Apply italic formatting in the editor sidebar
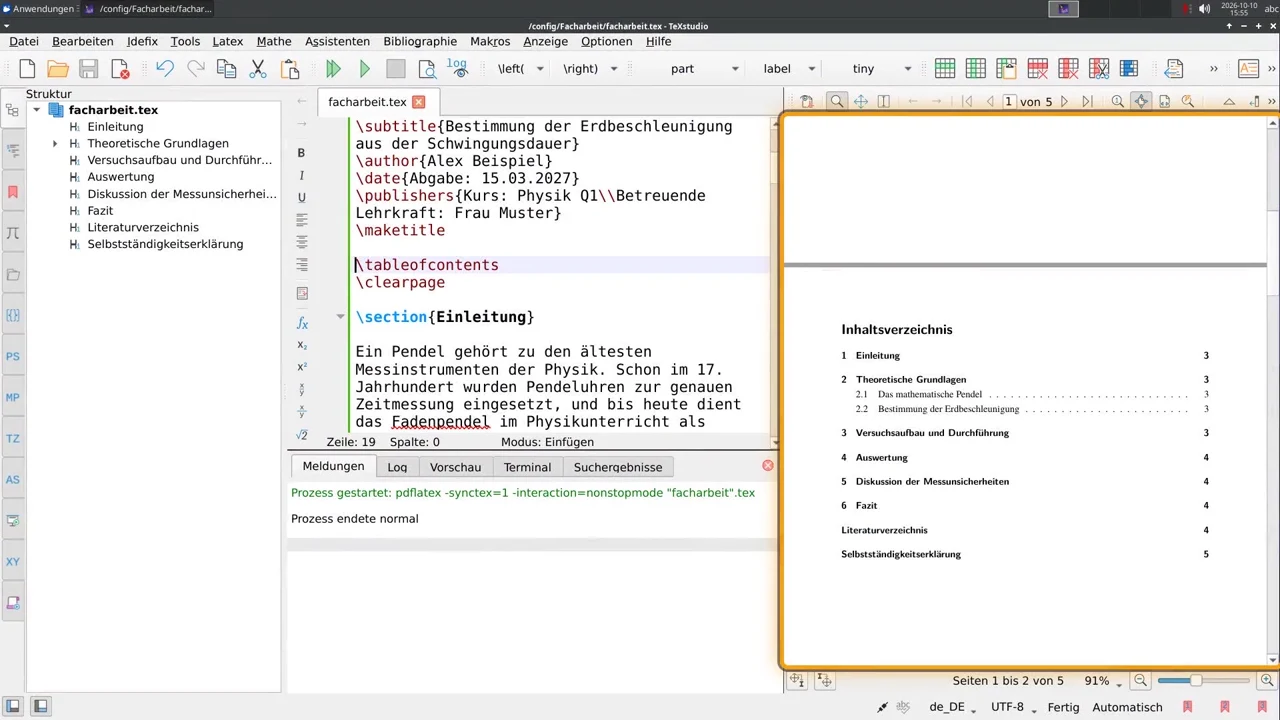 (301, 176)
